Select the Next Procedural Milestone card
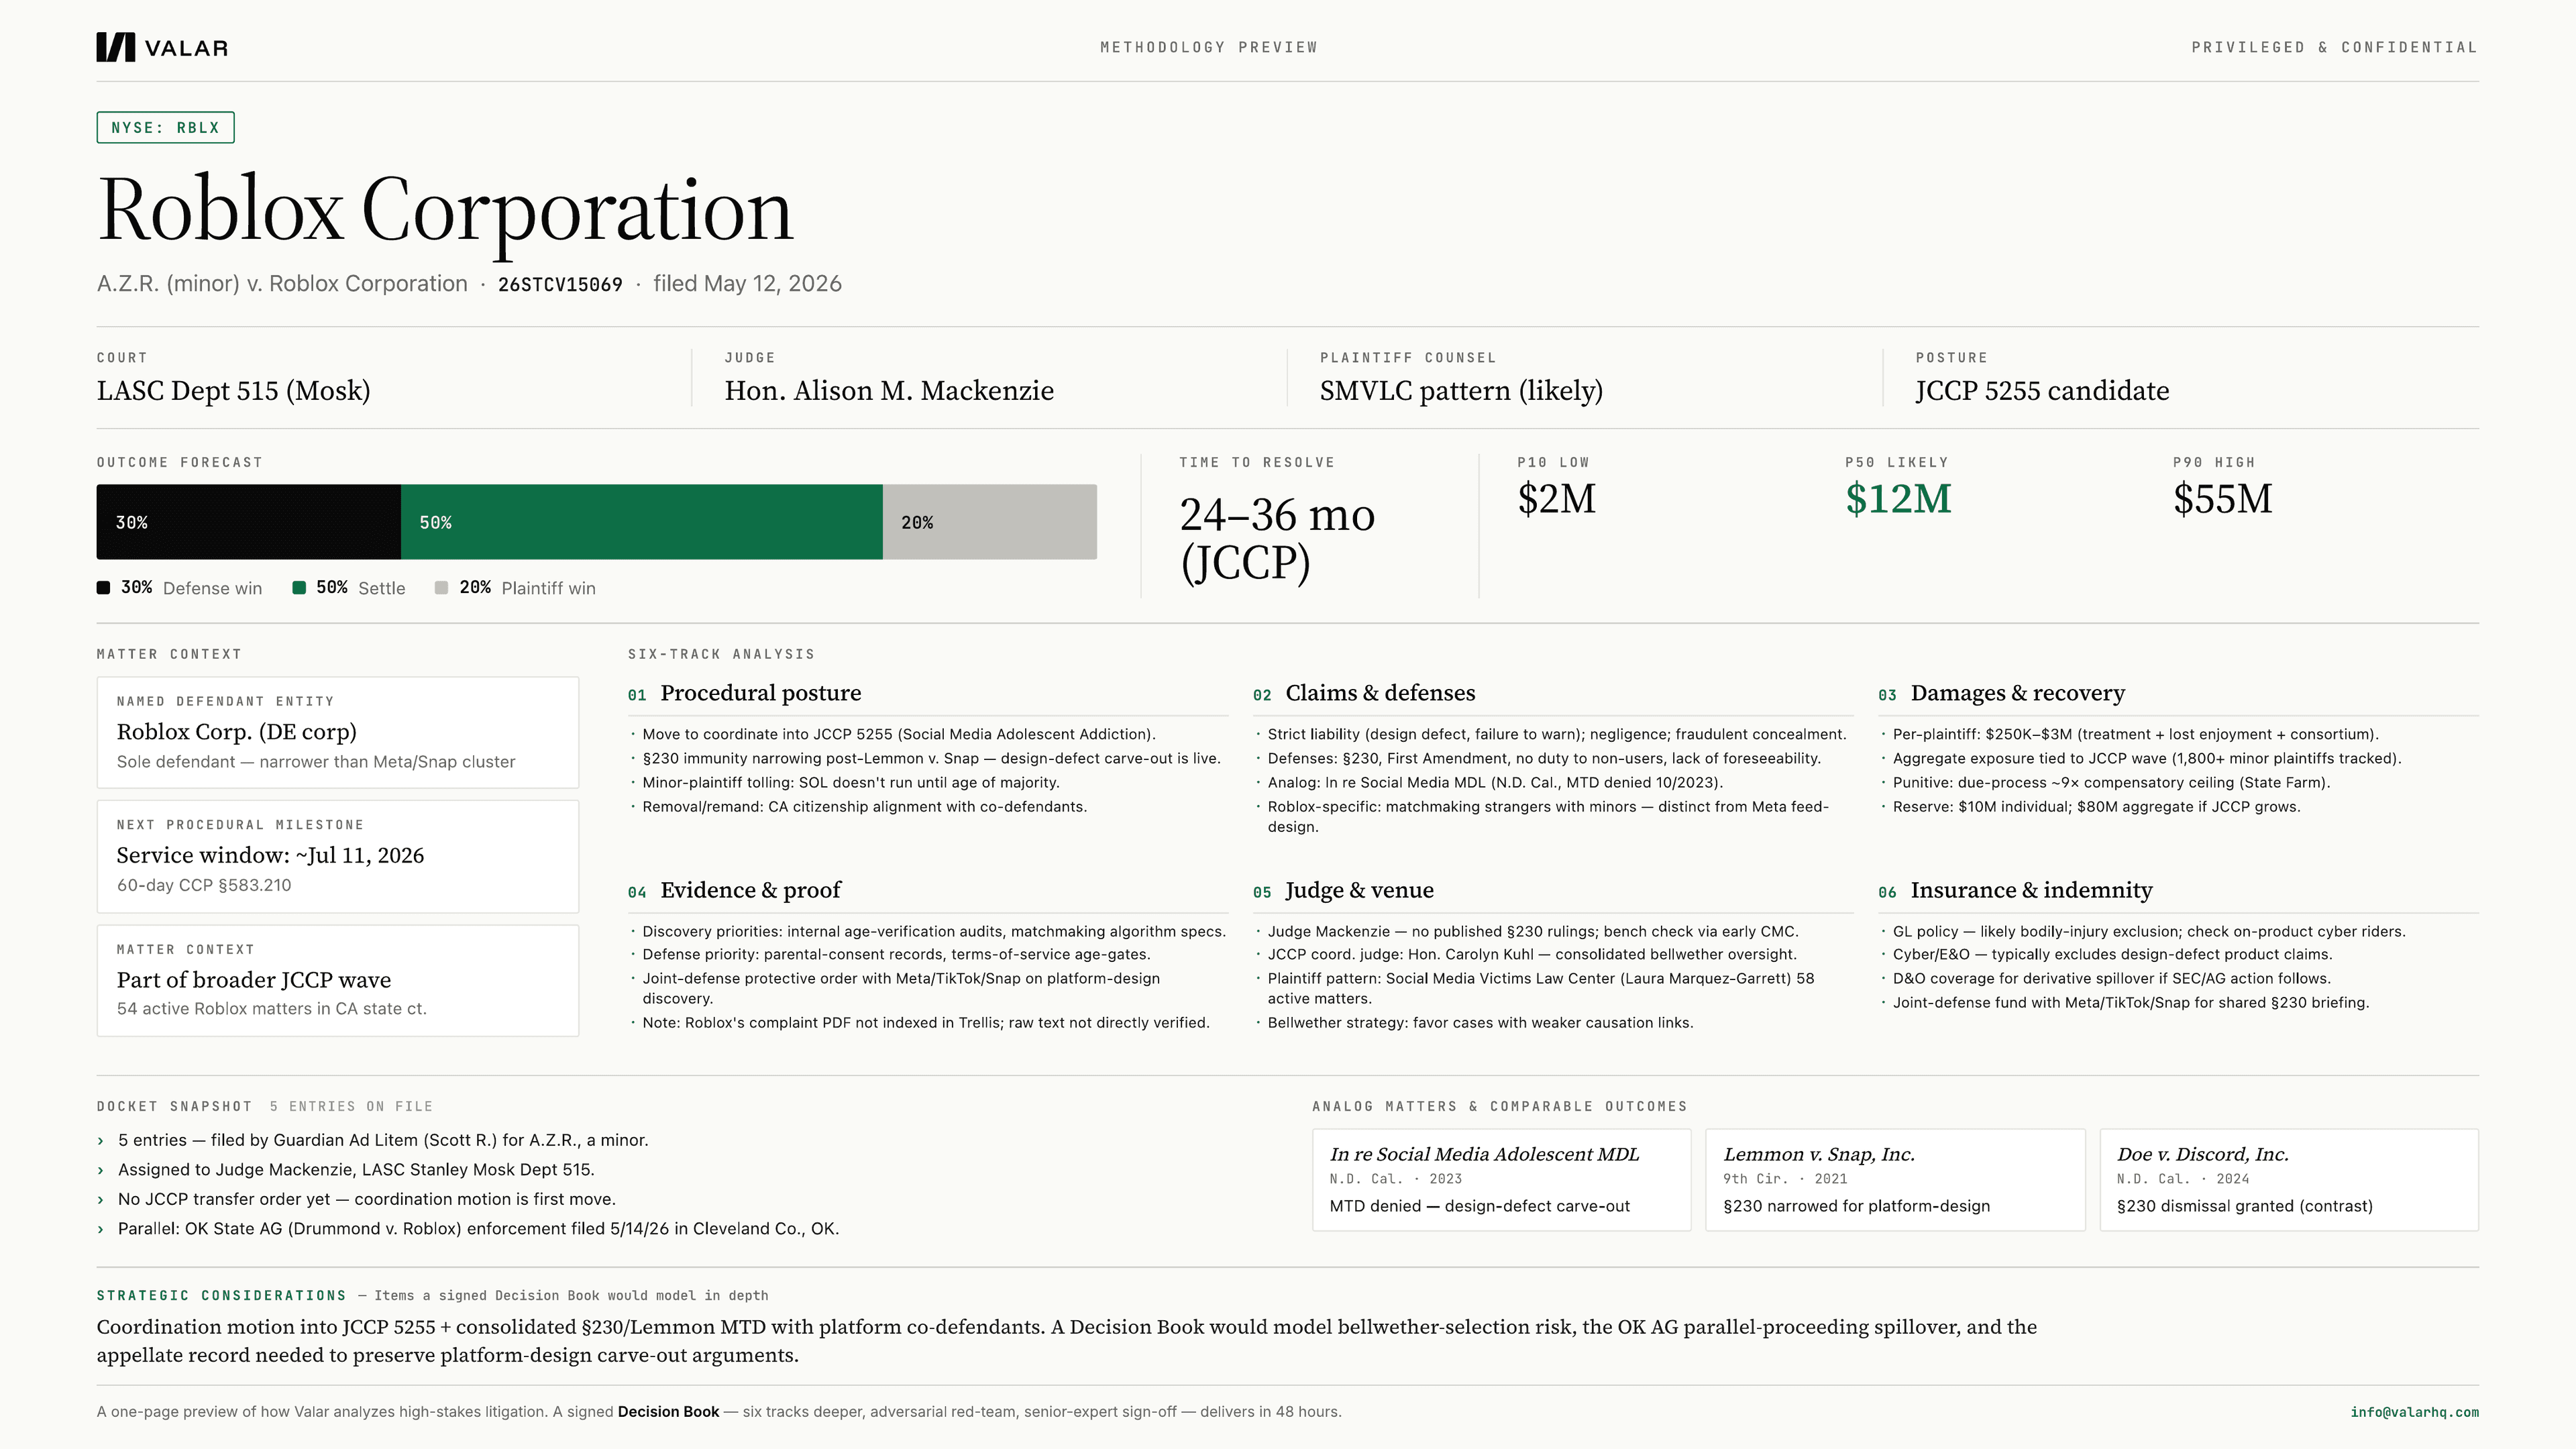The width and height of the screenshot is (2576, 1449). [337, 856]
